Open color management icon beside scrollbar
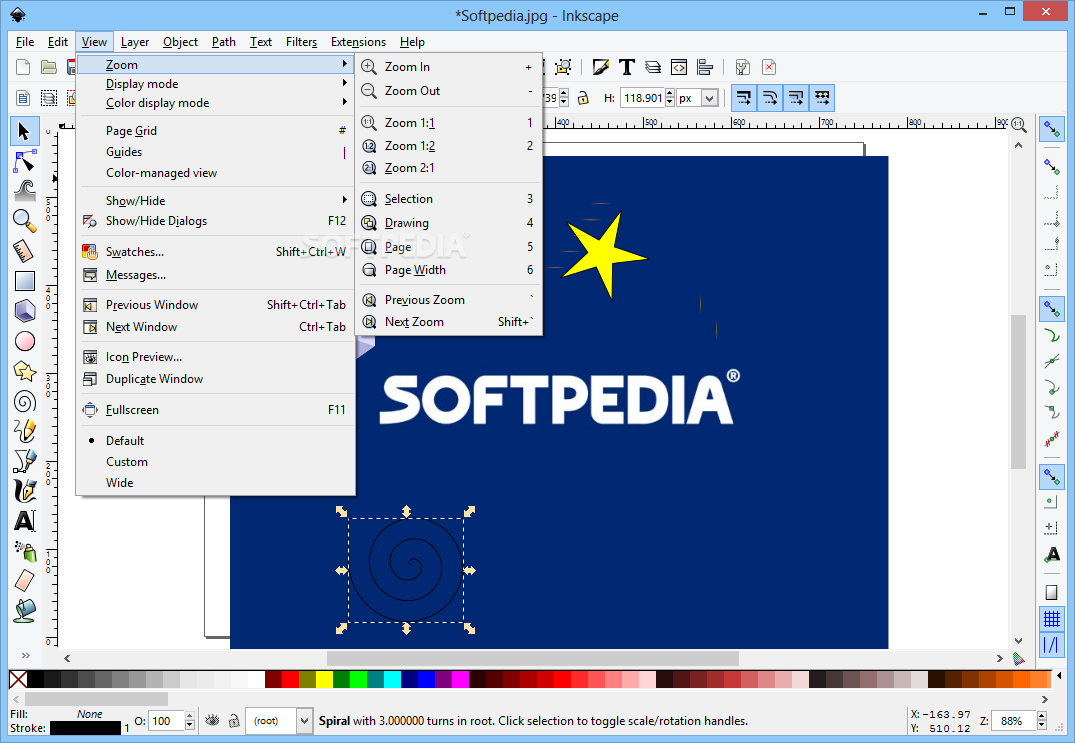1075x743 pixels. pos(1019,659)
